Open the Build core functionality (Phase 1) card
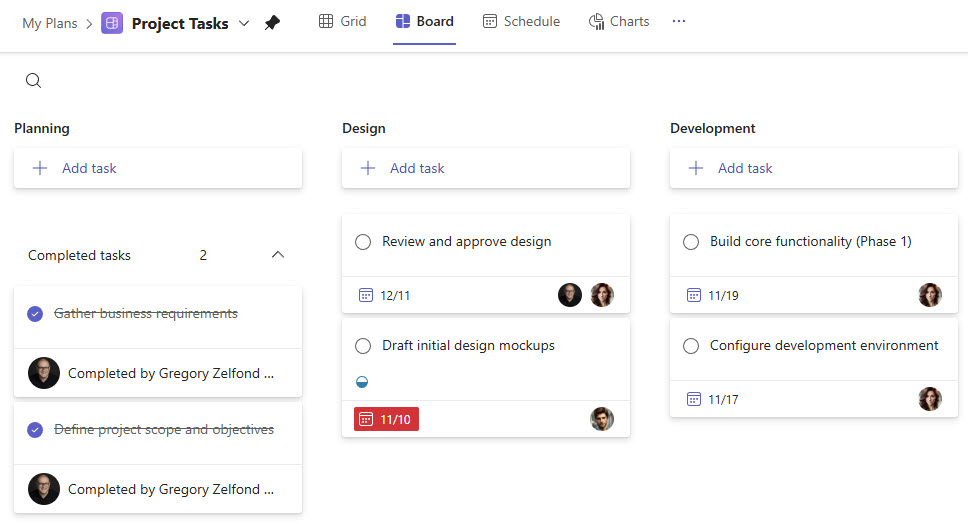This screenshot has height=524, width=968. click(x=810, y=242)
